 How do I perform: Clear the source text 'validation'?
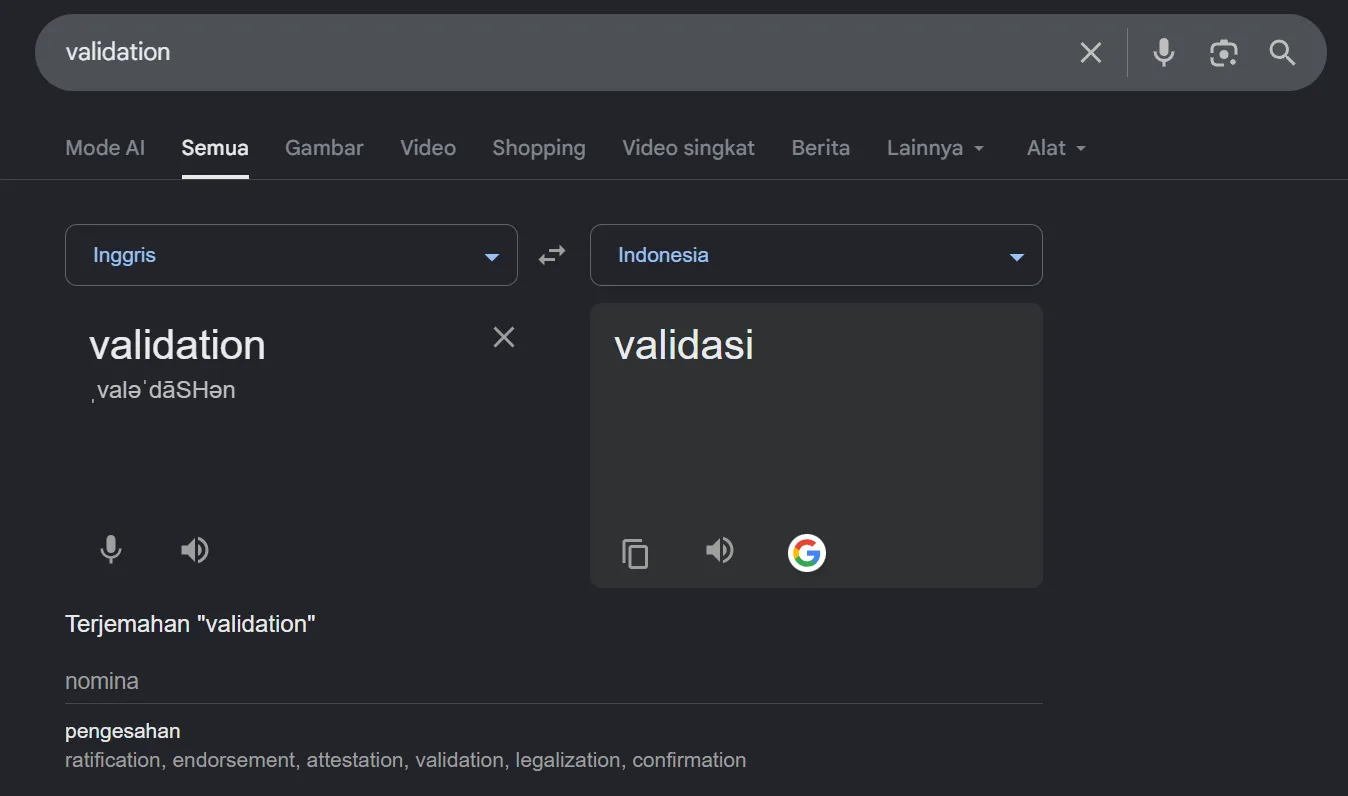coord(504,338)
